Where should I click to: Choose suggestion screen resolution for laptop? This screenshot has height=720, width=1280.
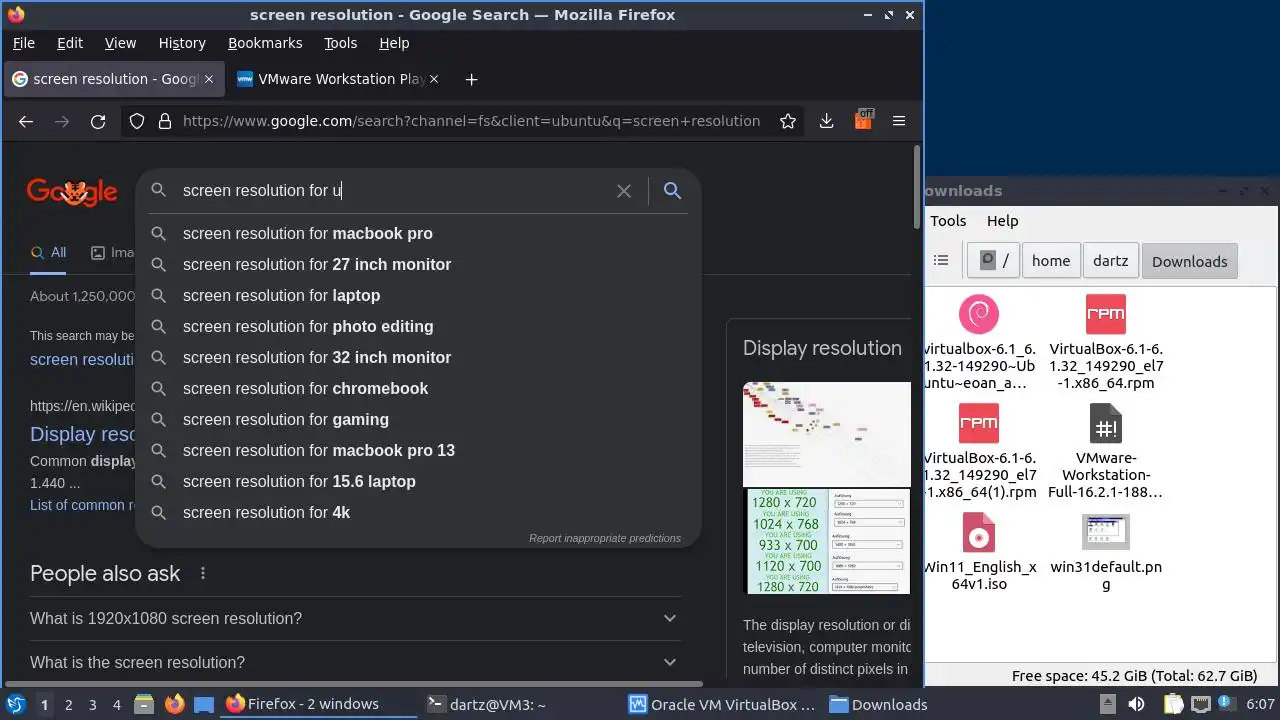point(418,295)
